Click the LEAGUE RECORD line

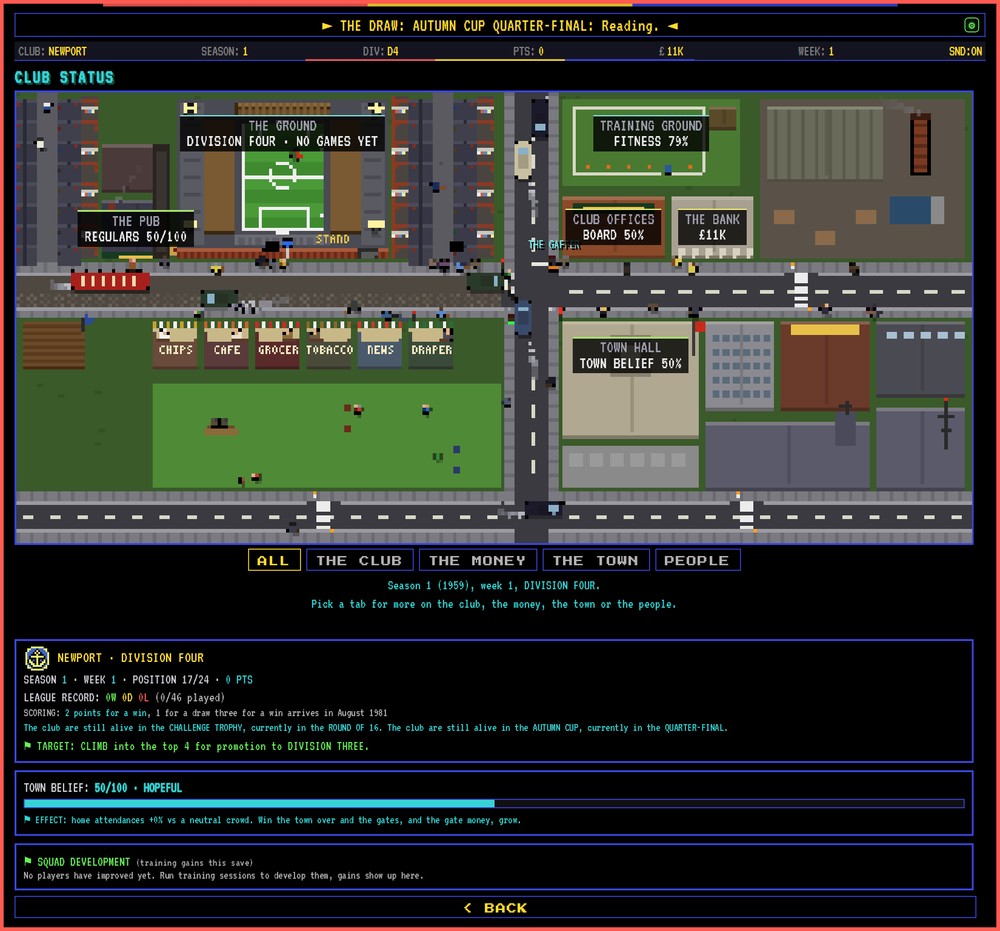(x=124, y=698)
